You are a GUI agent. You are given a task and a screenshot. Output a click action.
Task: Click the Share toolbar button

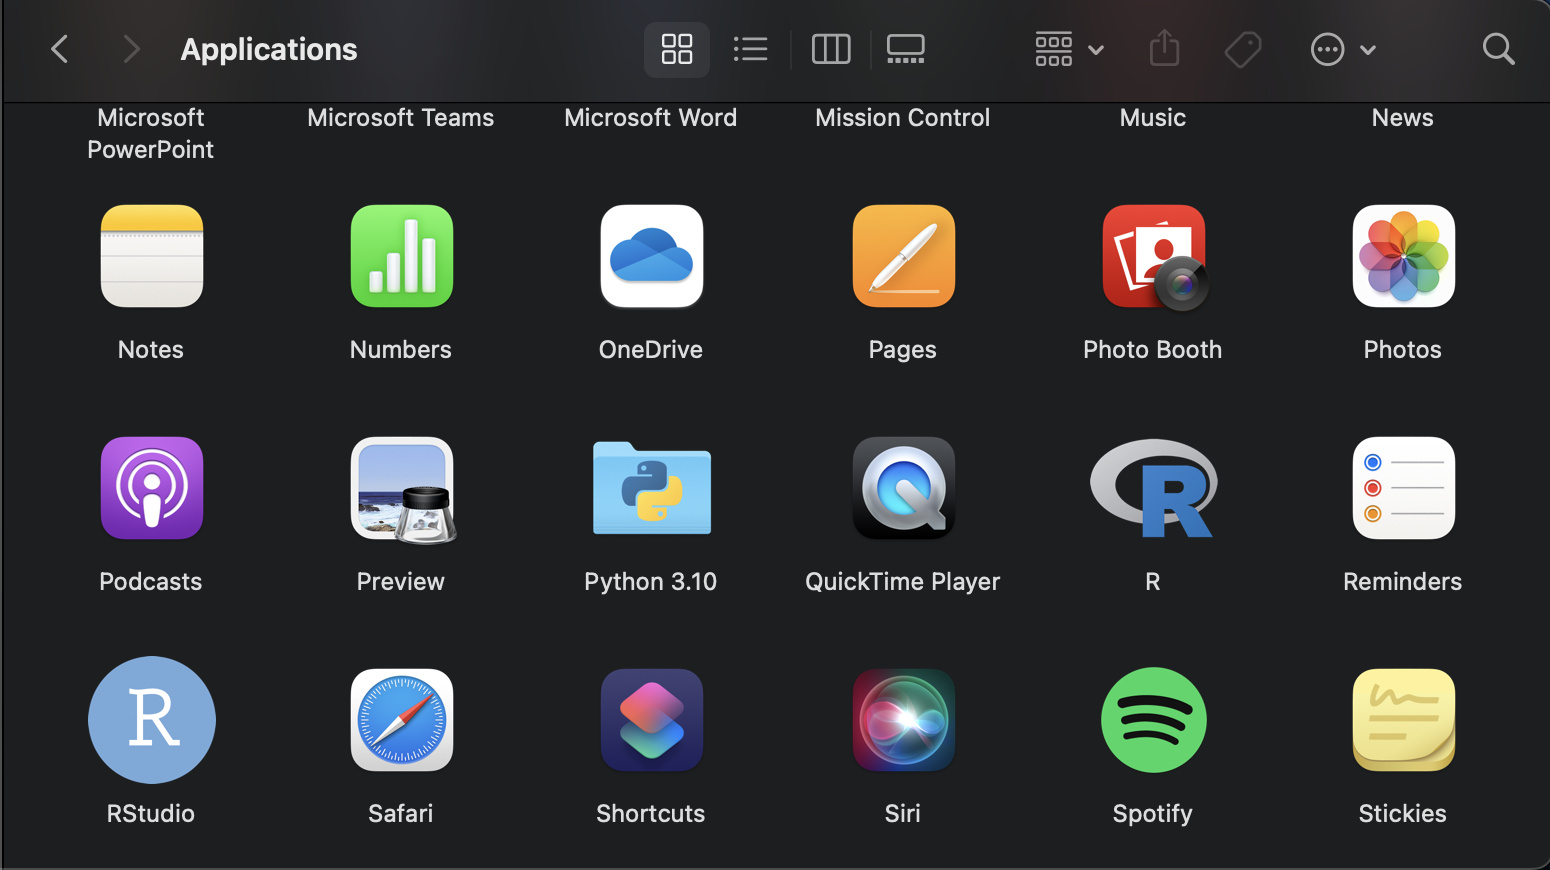point(1165,49)
